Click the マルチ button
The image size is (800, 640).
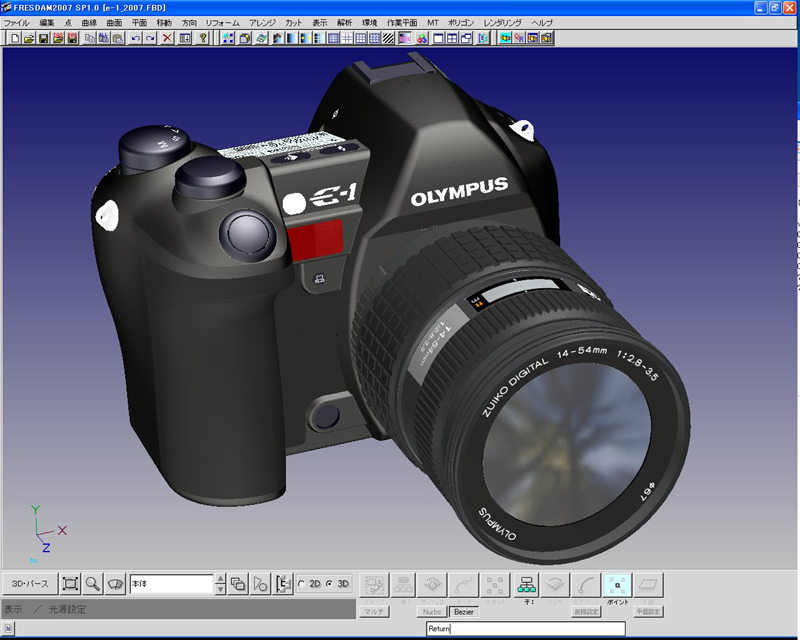(374, 611)
